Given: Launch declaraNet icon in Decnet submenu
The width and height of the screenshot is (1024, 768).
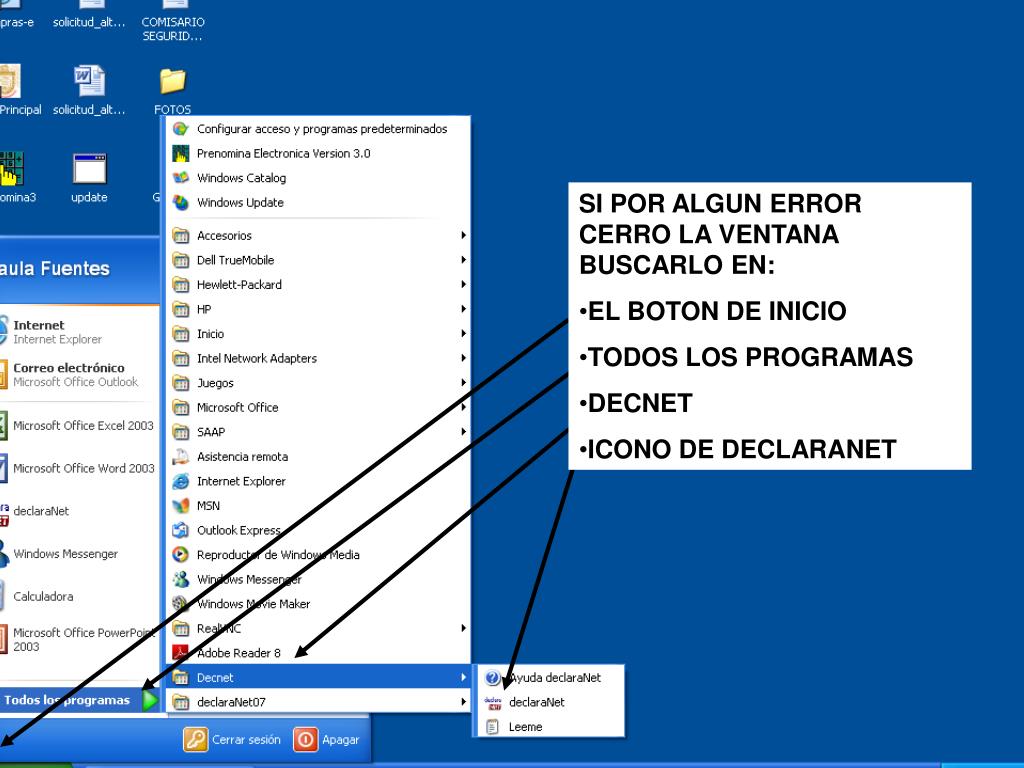Looking at the screenshot, I should pos(493,702).
